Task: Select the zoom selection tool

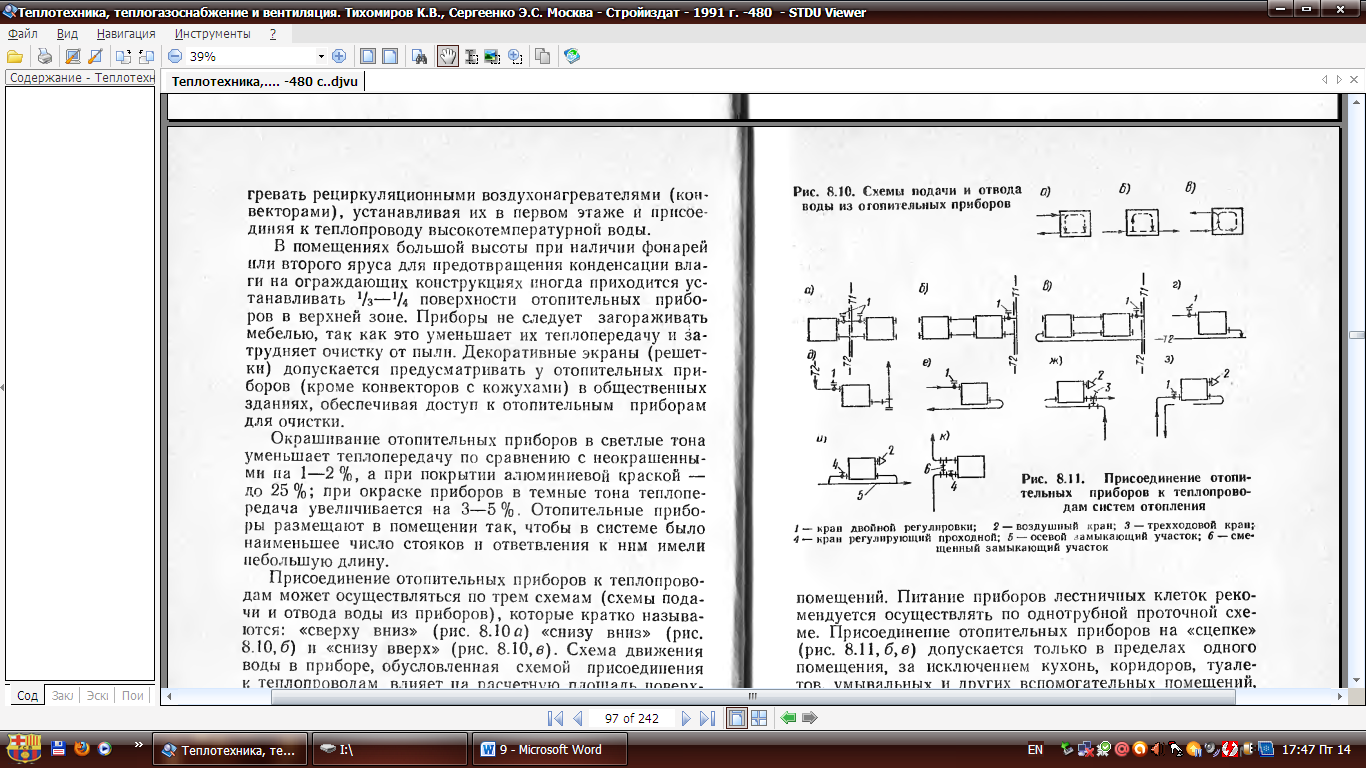Action: coord(515,57)
